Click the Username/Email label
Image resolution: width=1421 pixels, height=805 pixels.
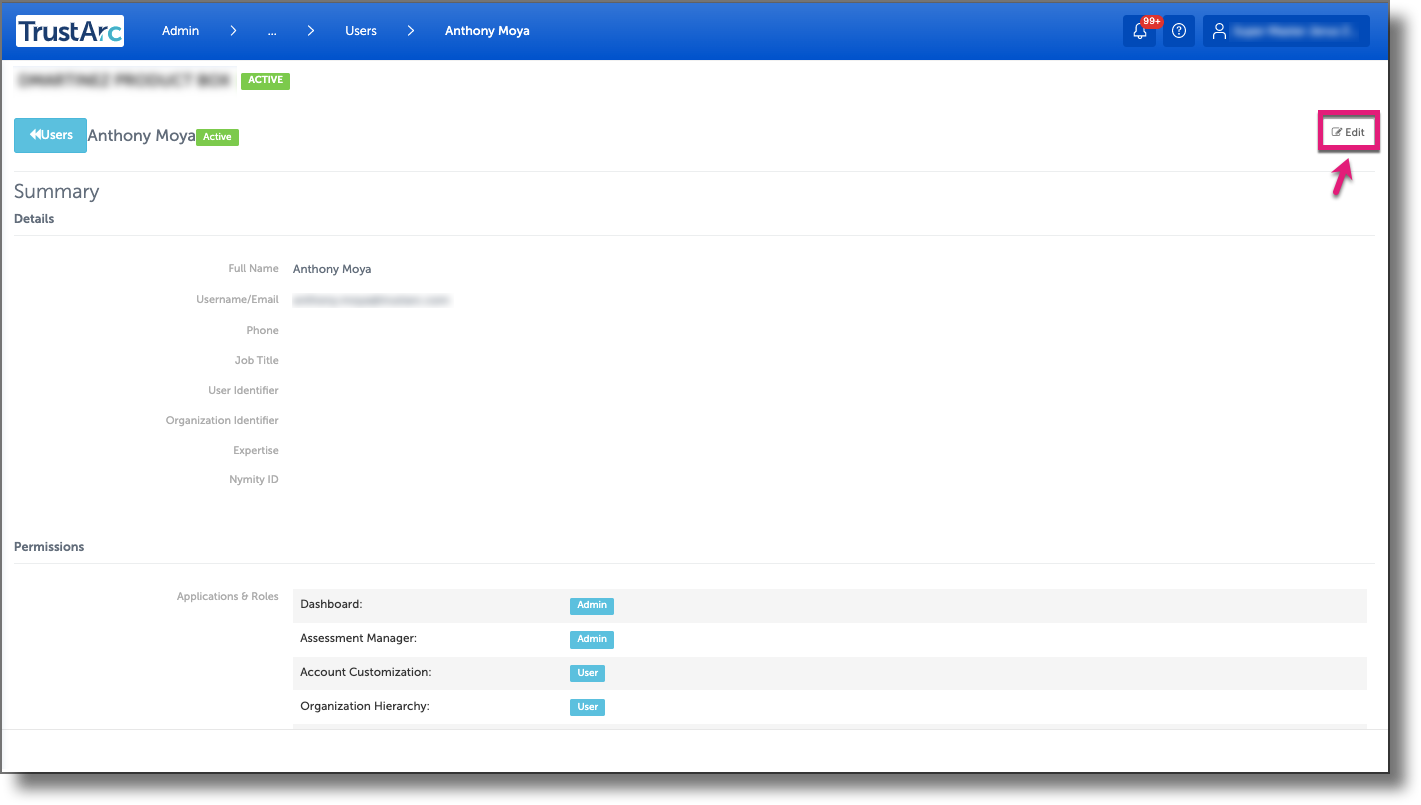tap(237, 299)
